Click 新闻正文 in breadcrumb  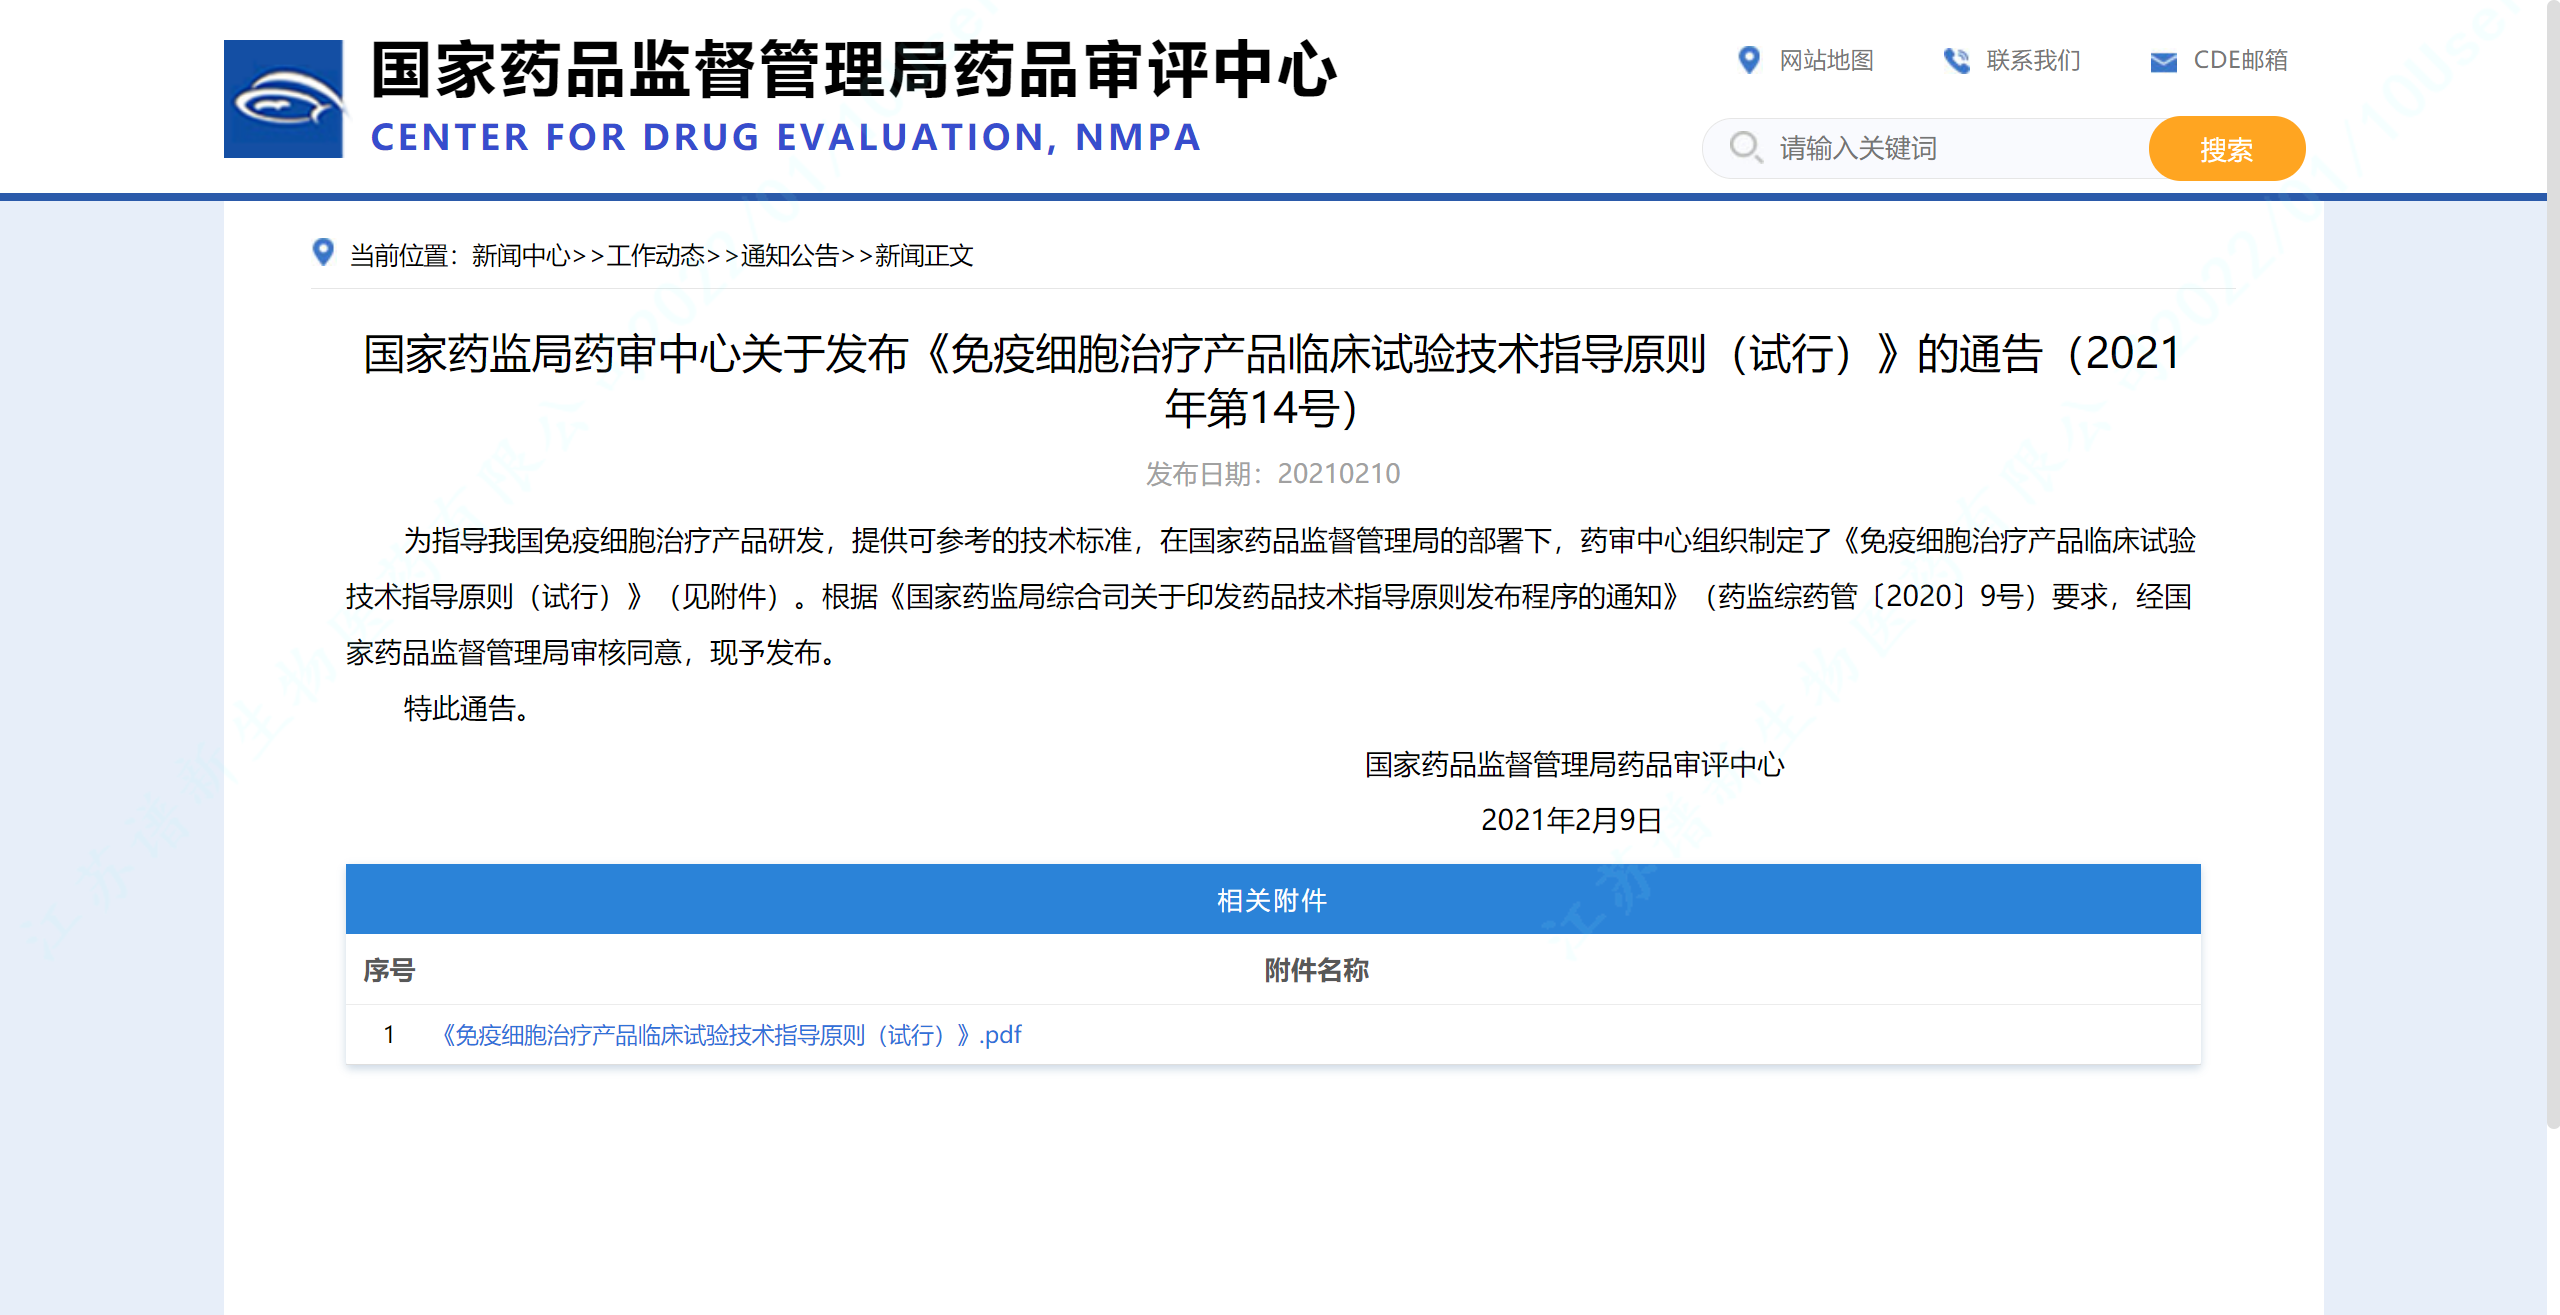(924, 256)
